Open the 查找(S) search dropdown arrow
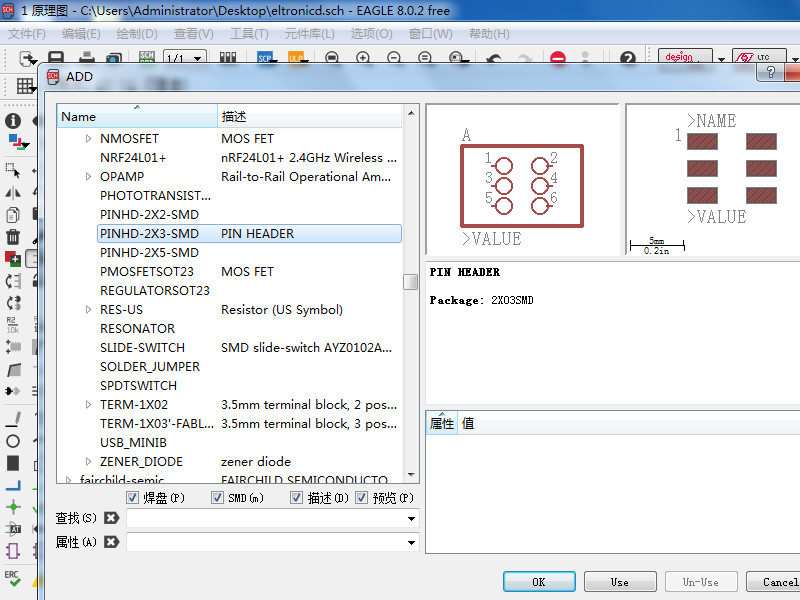The height and width of the screenshot is (600, 800). click(x=411, y=519)
